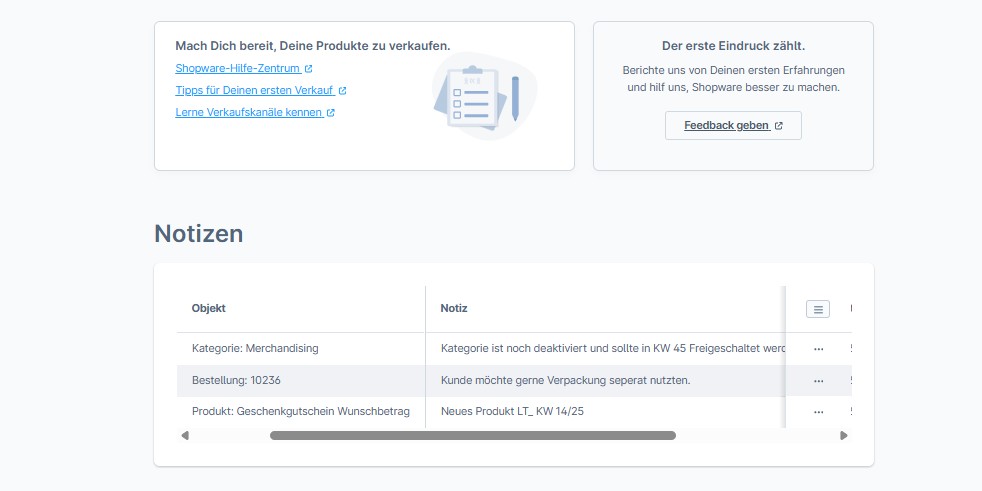This screenshot has width=982, height=491.
Task: Click the note text Neues Produkt LT_ KW 14/25
Action: click(510, 412)
